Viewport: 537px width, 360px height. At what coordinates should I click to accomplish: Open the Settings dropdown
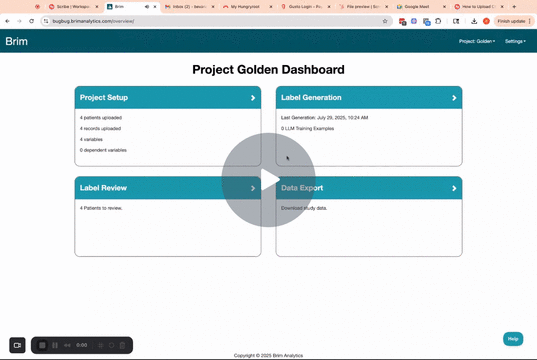[x=515, y=41]
